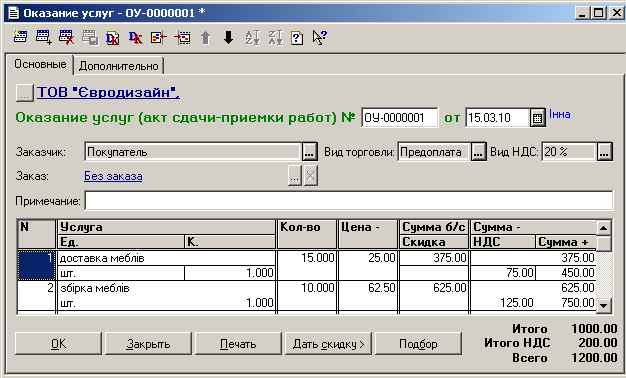The image size is (626, 378).
Task: Click the icon with arrow pointing left into form
Action: (158, 38)
